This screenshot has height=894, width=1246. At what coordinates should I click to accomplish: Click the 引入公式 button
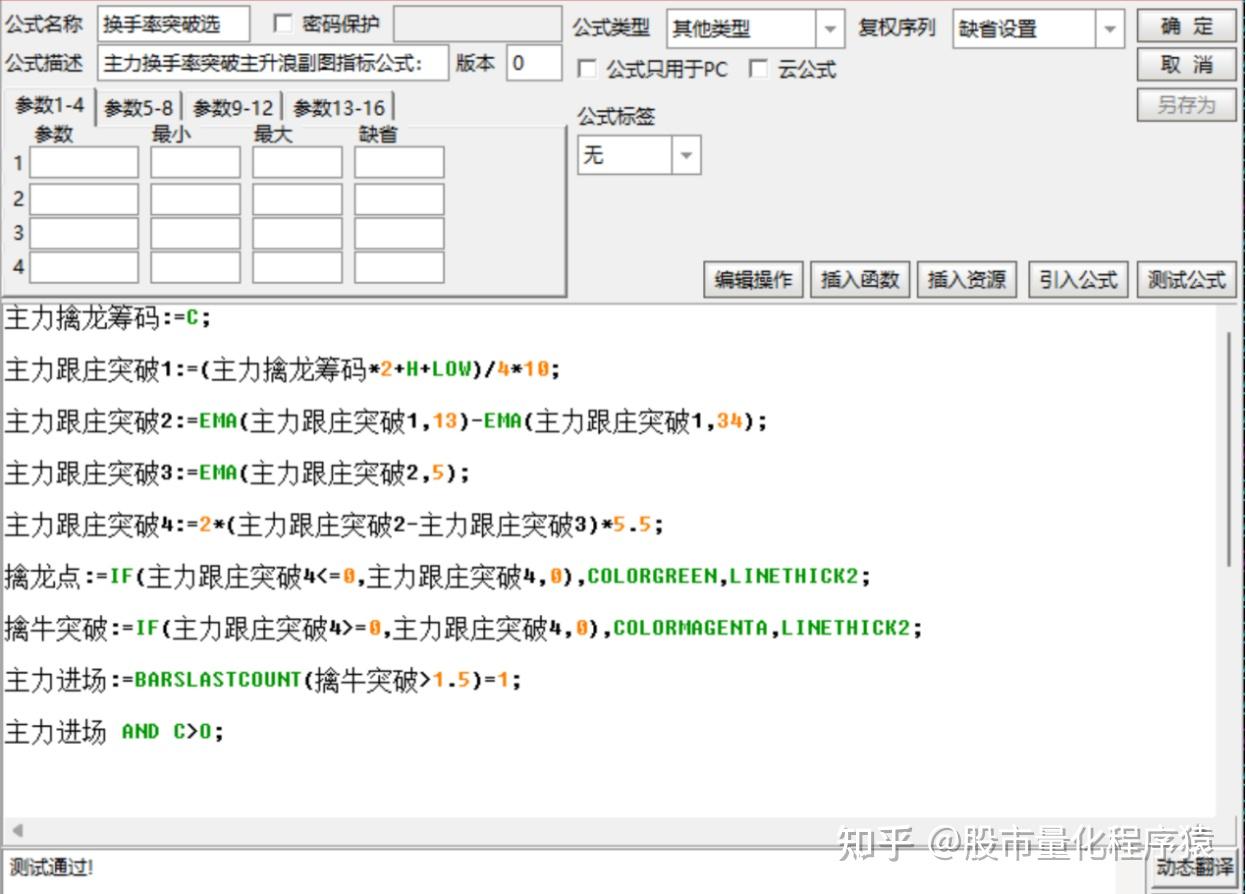click(x=1078, y=280)
